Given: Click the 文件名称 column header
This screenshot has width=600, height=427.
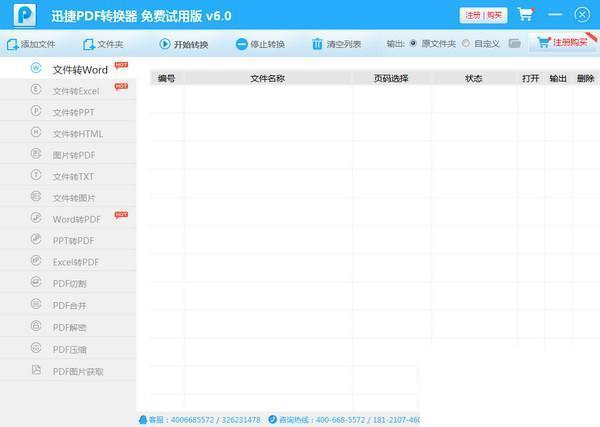Looking at the screenshot, I should coord(267,78).
